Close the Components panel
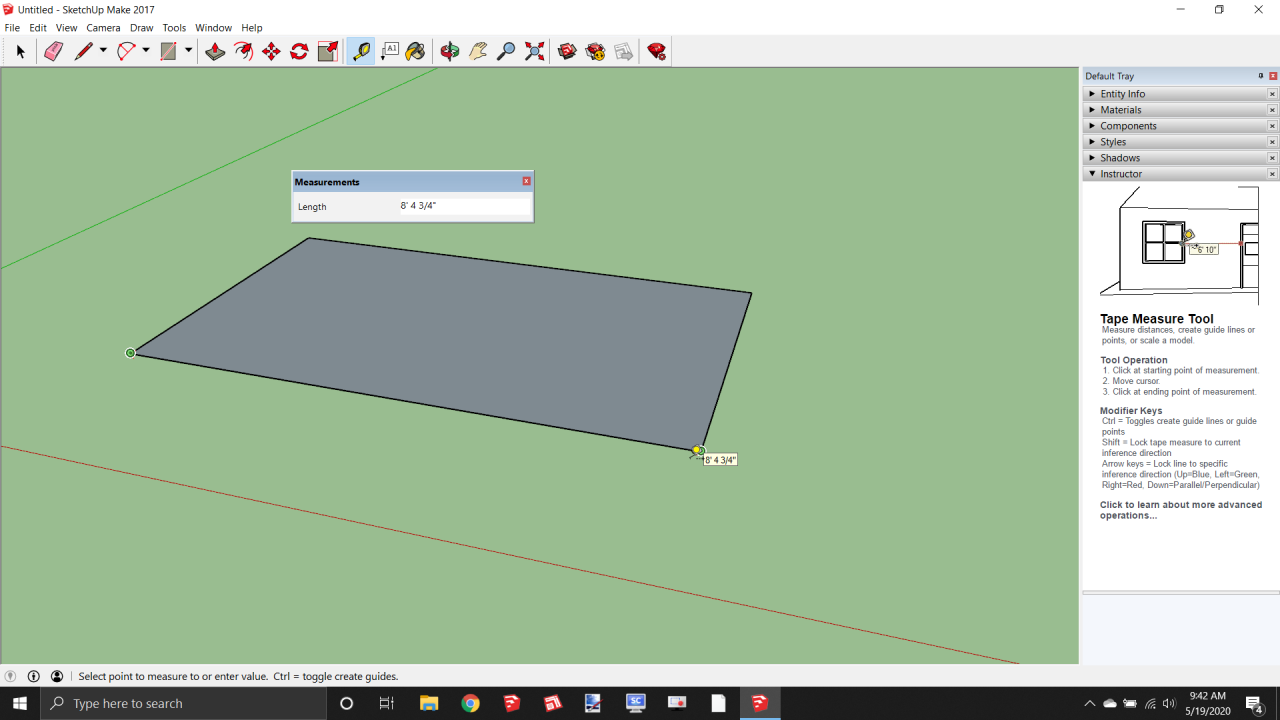Viewport: 1280px width, 720px height. coord(1273,126)
